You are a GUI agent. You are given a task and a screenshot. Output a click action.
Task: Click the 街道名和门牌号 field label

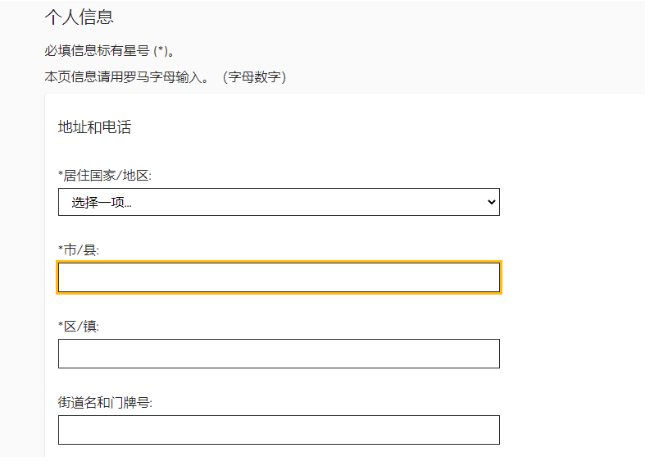pyautogui.click(x=105, y=402)
